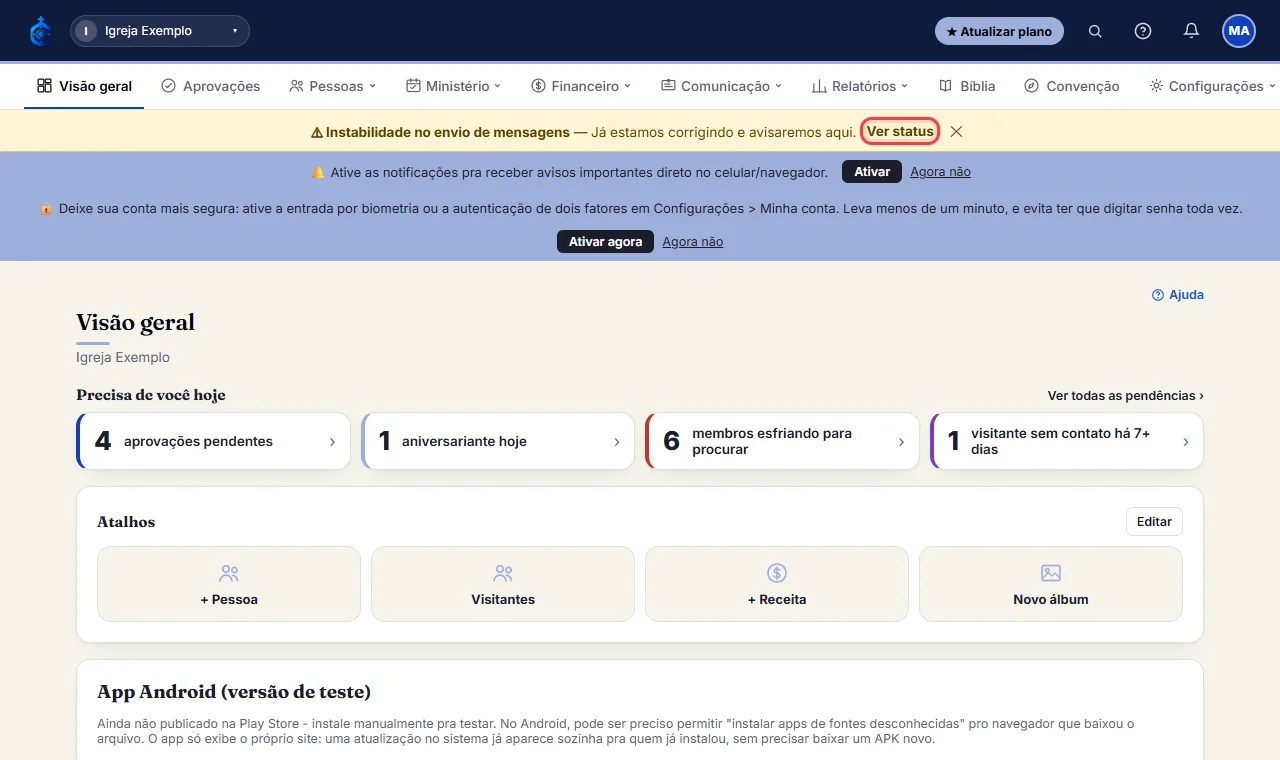Viewport: 1280px width, 760px height.
Task: Click the app logo in top-left corner
Action: [x=40, y=31]
